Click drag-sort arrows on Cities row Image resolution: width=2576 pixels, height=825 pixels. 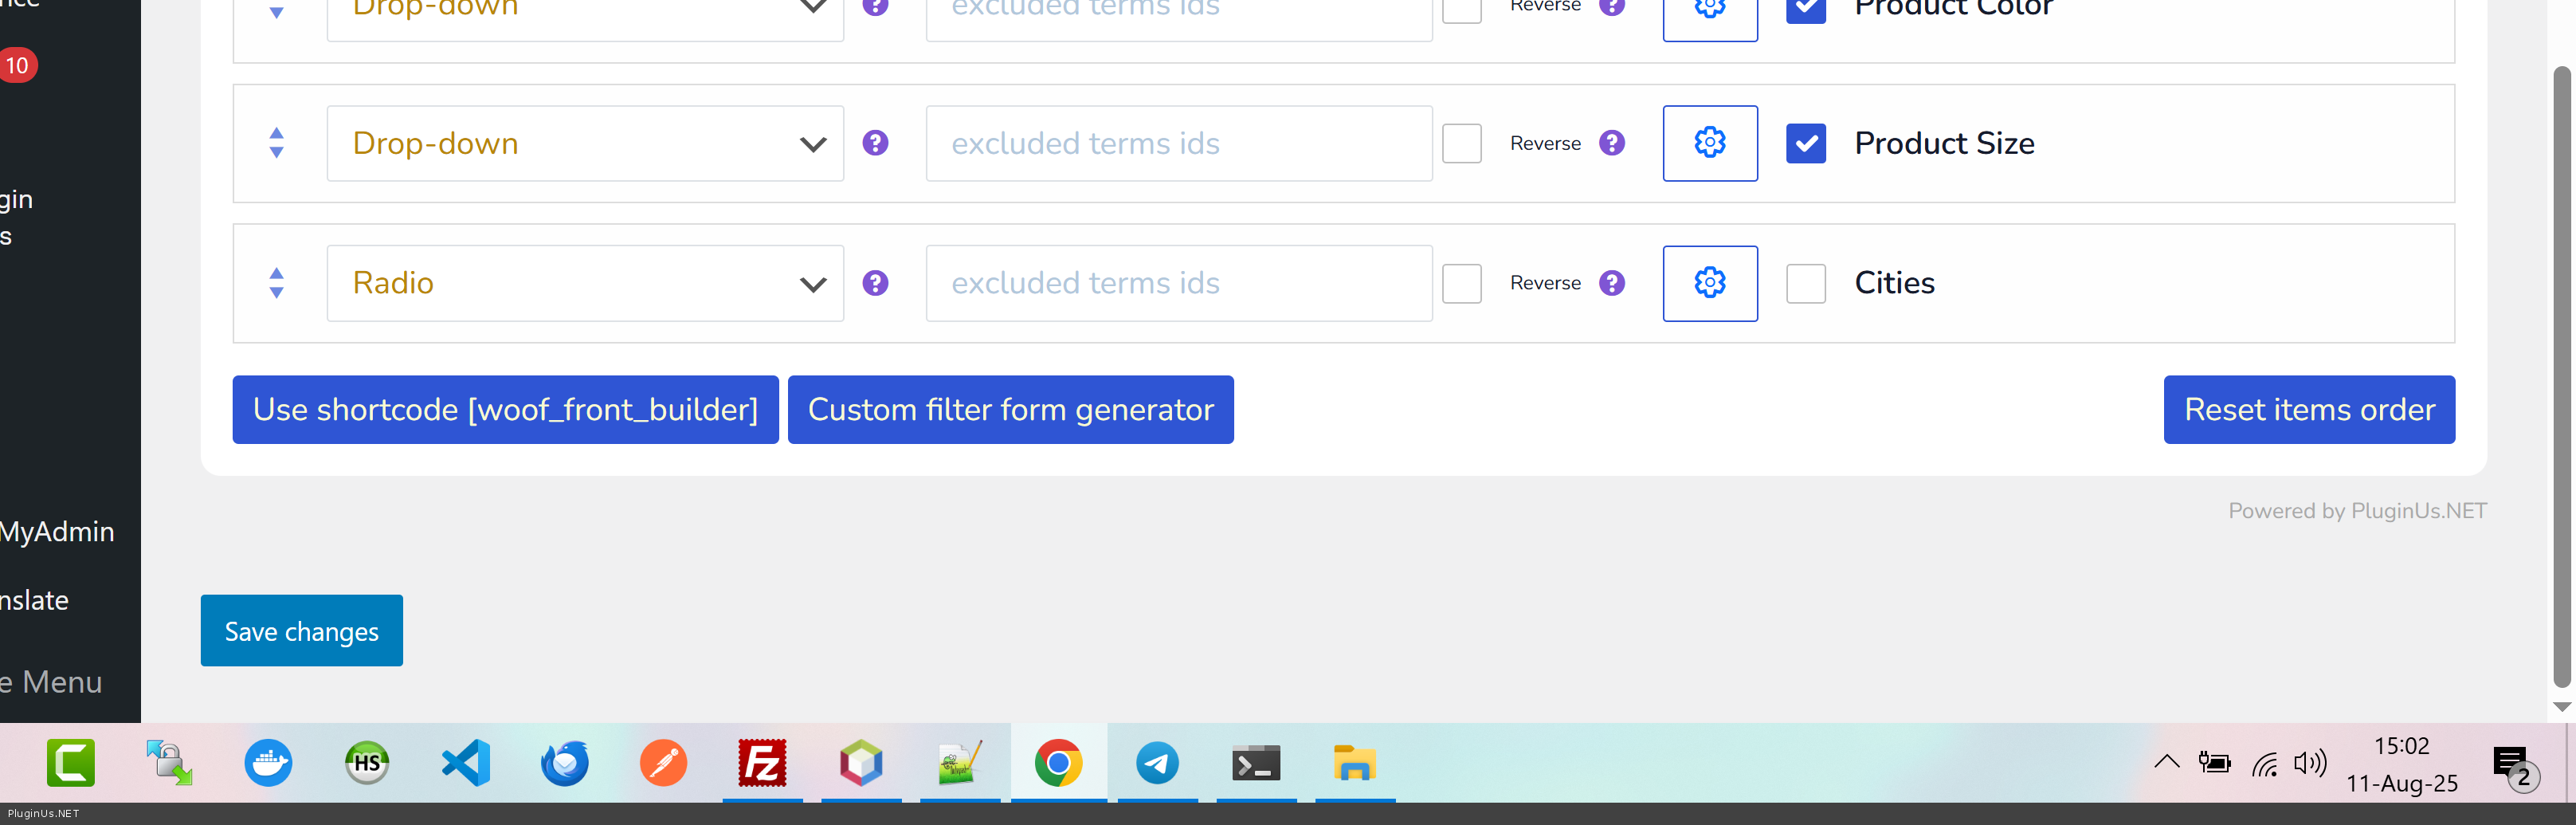click(276, 283)
